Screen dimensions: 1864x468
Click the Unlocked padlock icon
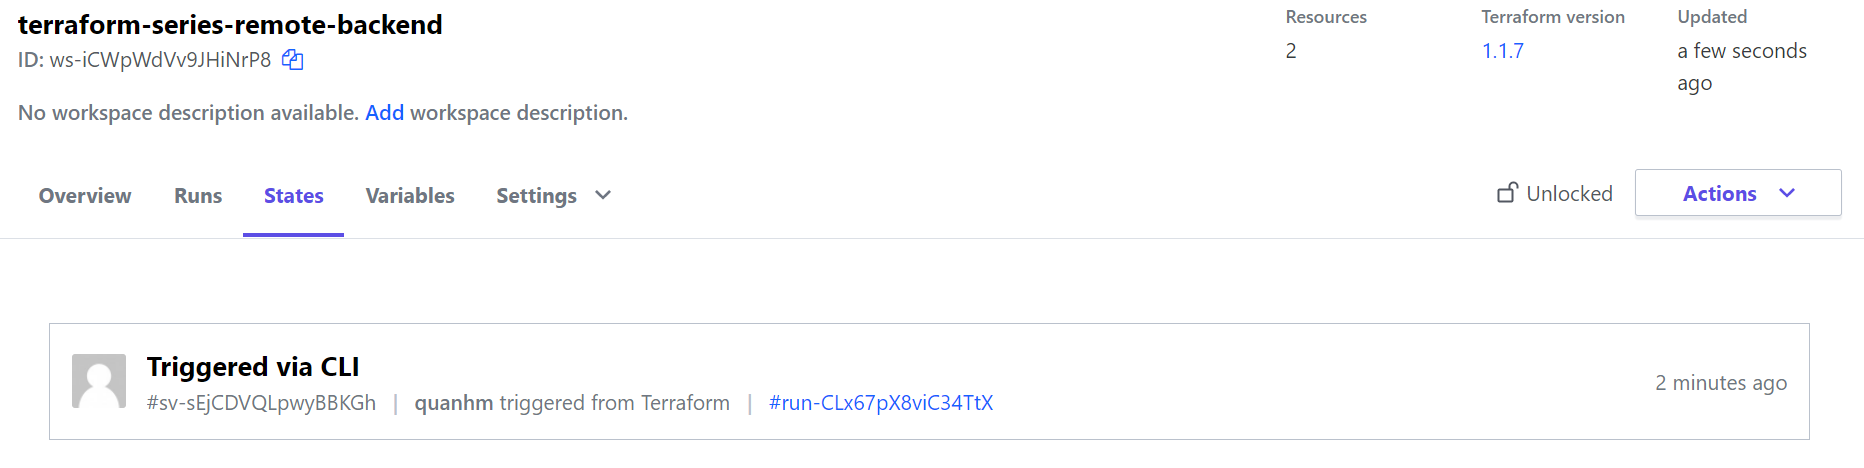[1507, 193]
